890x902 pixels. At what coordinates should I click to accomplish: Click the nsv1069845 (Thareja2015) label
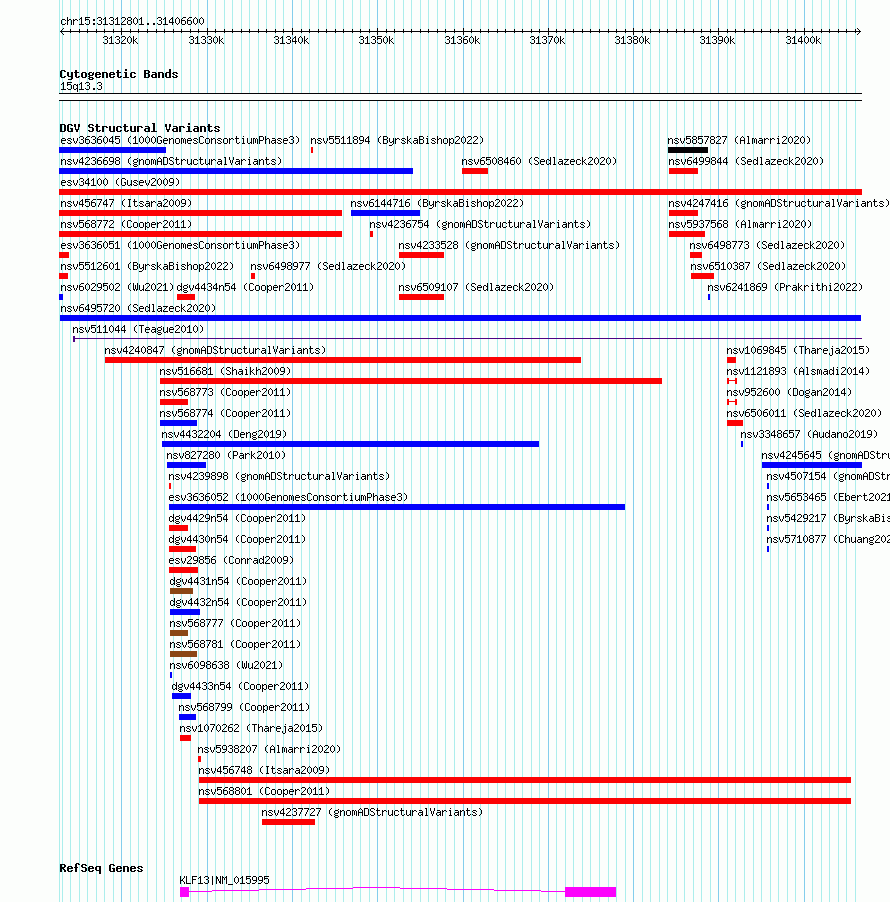tap(798, 350)
